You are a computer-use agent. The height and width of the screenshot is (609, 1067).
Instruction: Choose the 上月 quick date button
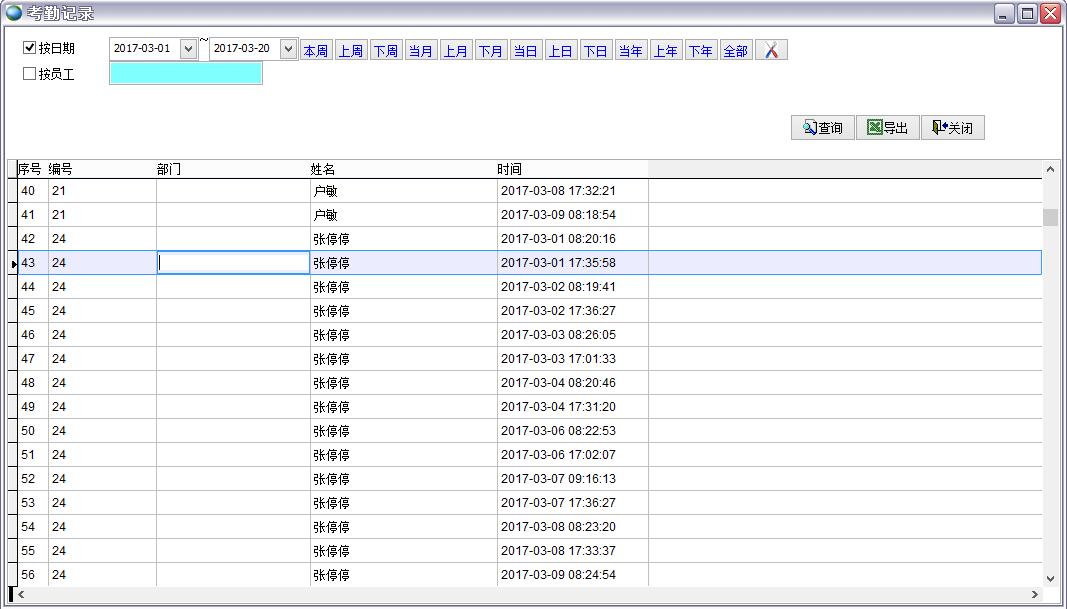click(x=456, y=51)
